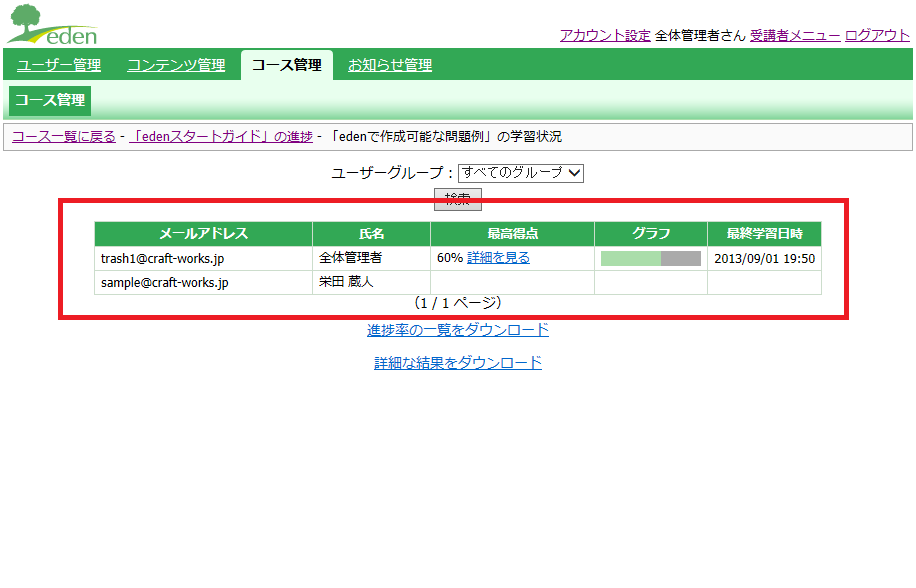Expand the すべてのグループ user group dropdown

click(521, 173)
